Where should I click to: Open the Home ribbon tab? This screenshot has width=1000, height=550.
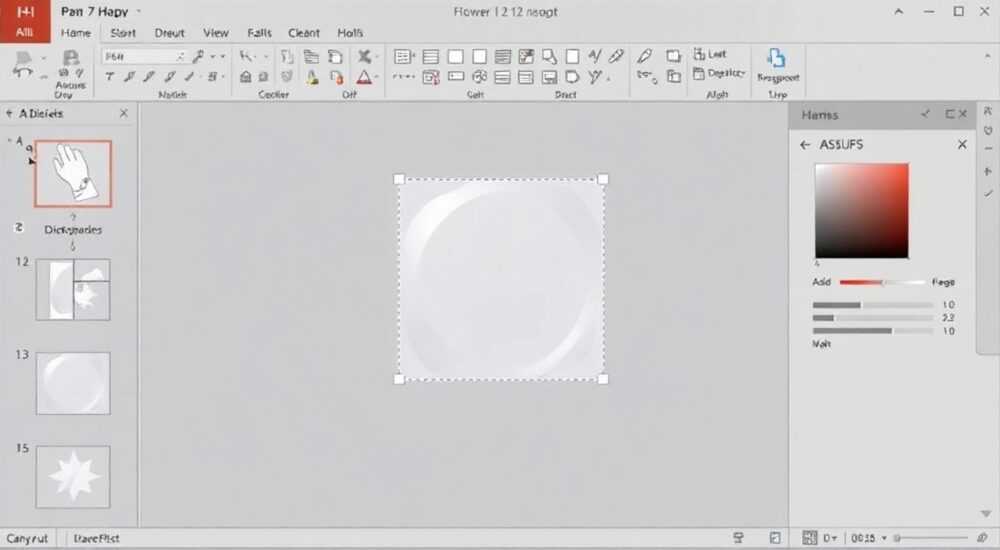[76, 33]
